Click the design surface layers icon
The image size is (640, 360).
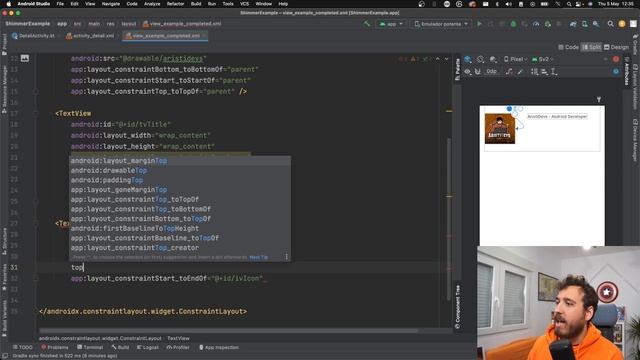point(468,60)
